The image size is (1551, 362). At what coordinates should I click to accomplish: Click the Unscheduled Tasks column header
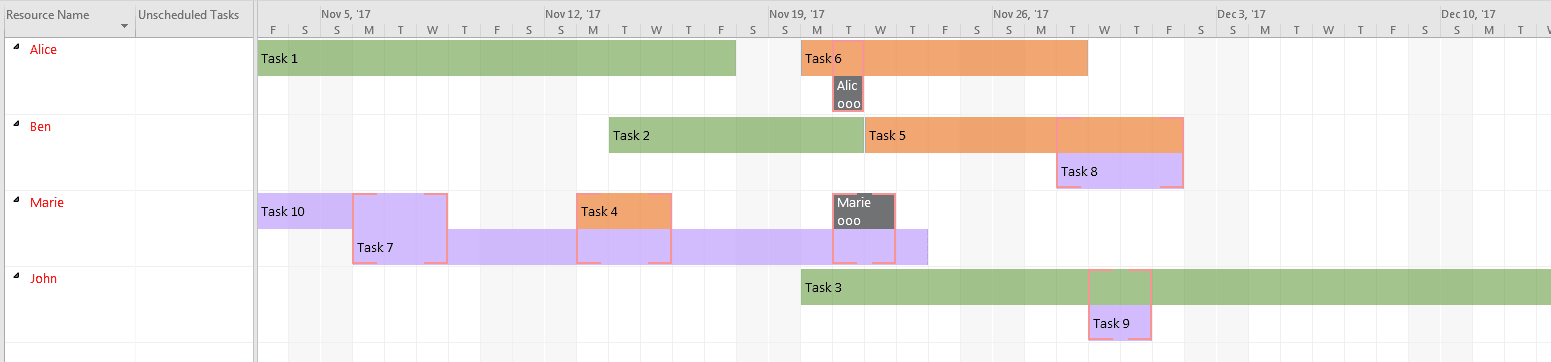[194, 15]
